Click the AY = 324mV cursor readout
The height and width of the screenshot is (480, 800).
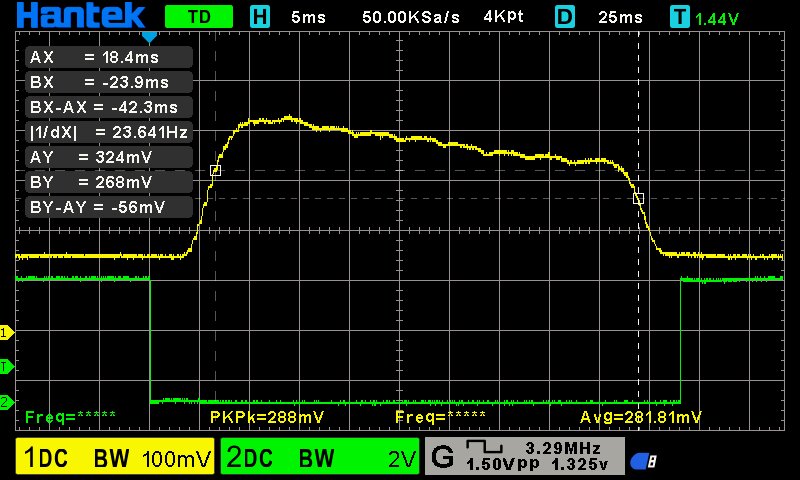click(x=109, y=157)
